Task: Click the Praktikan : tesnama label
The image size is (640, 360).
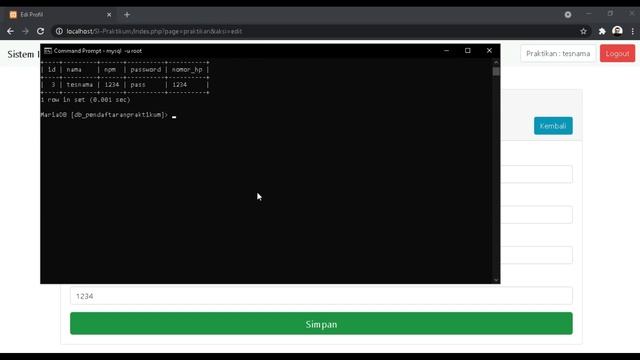Action: pos(558,53)
